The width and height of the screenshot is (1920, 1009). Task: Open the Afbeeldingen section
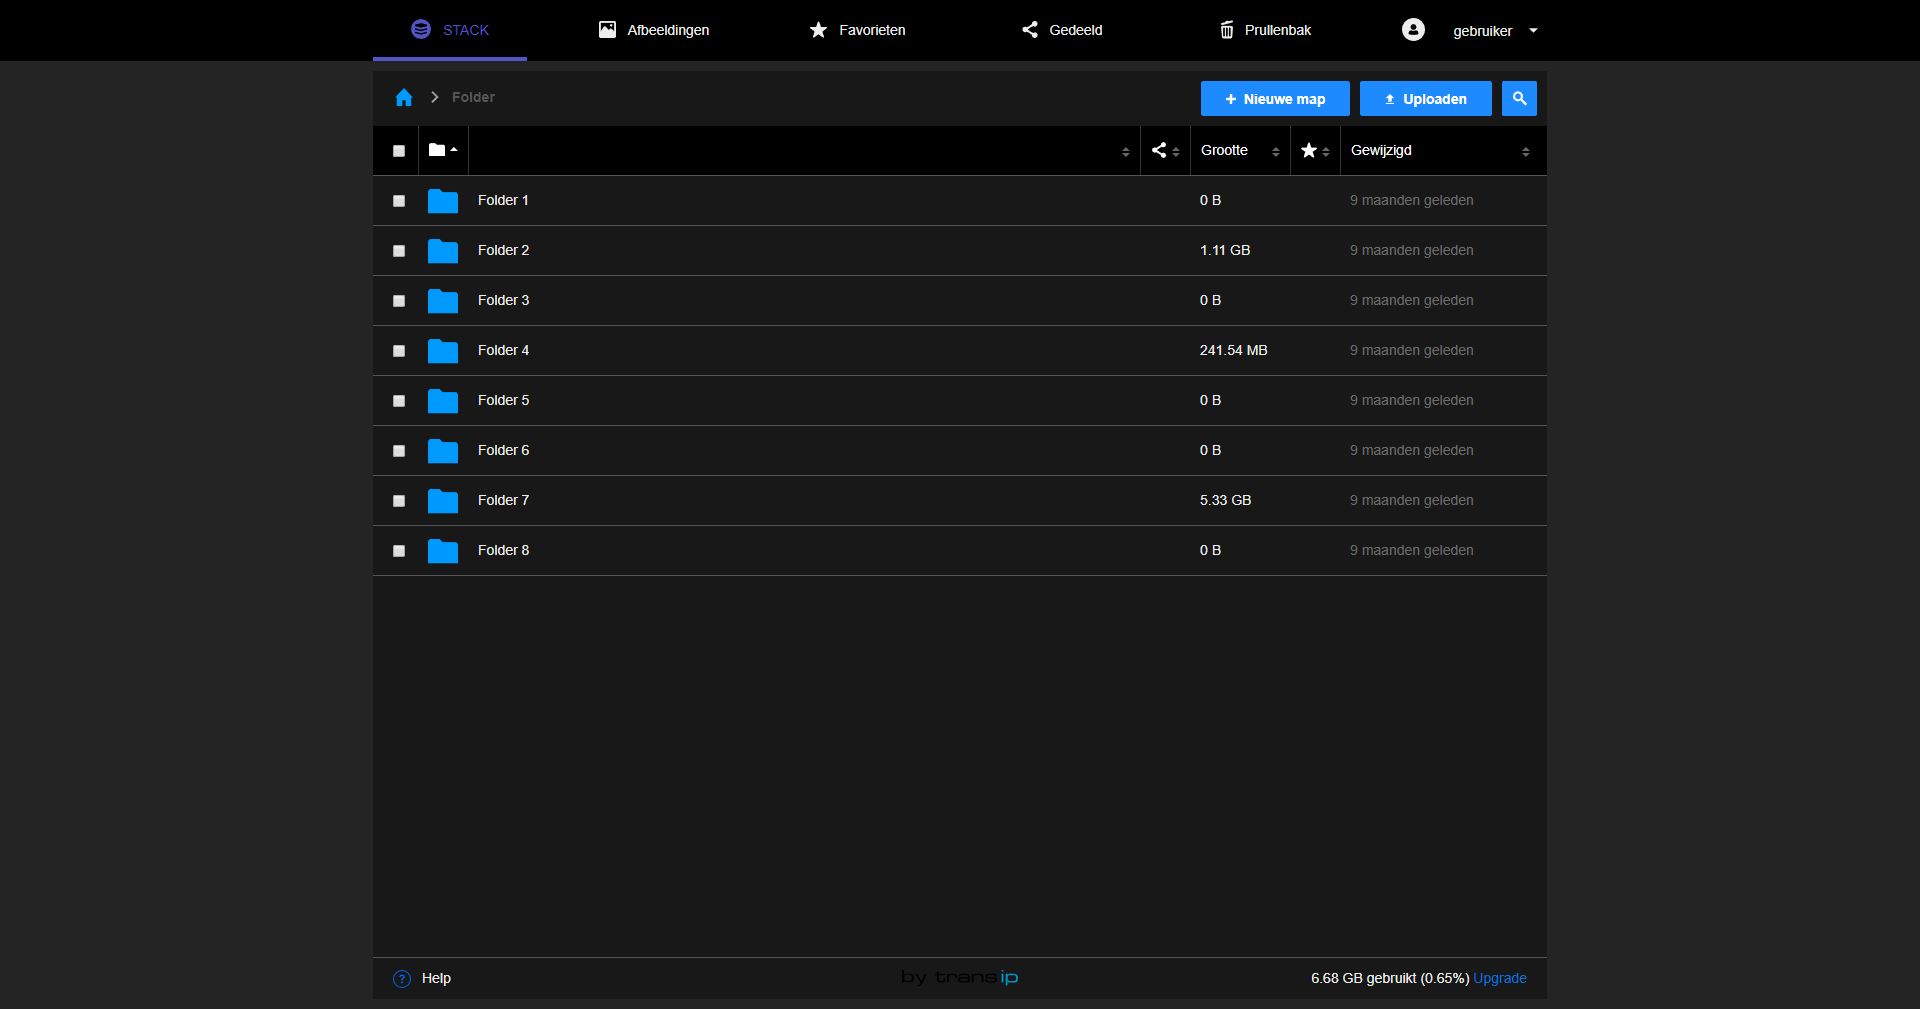655,30
